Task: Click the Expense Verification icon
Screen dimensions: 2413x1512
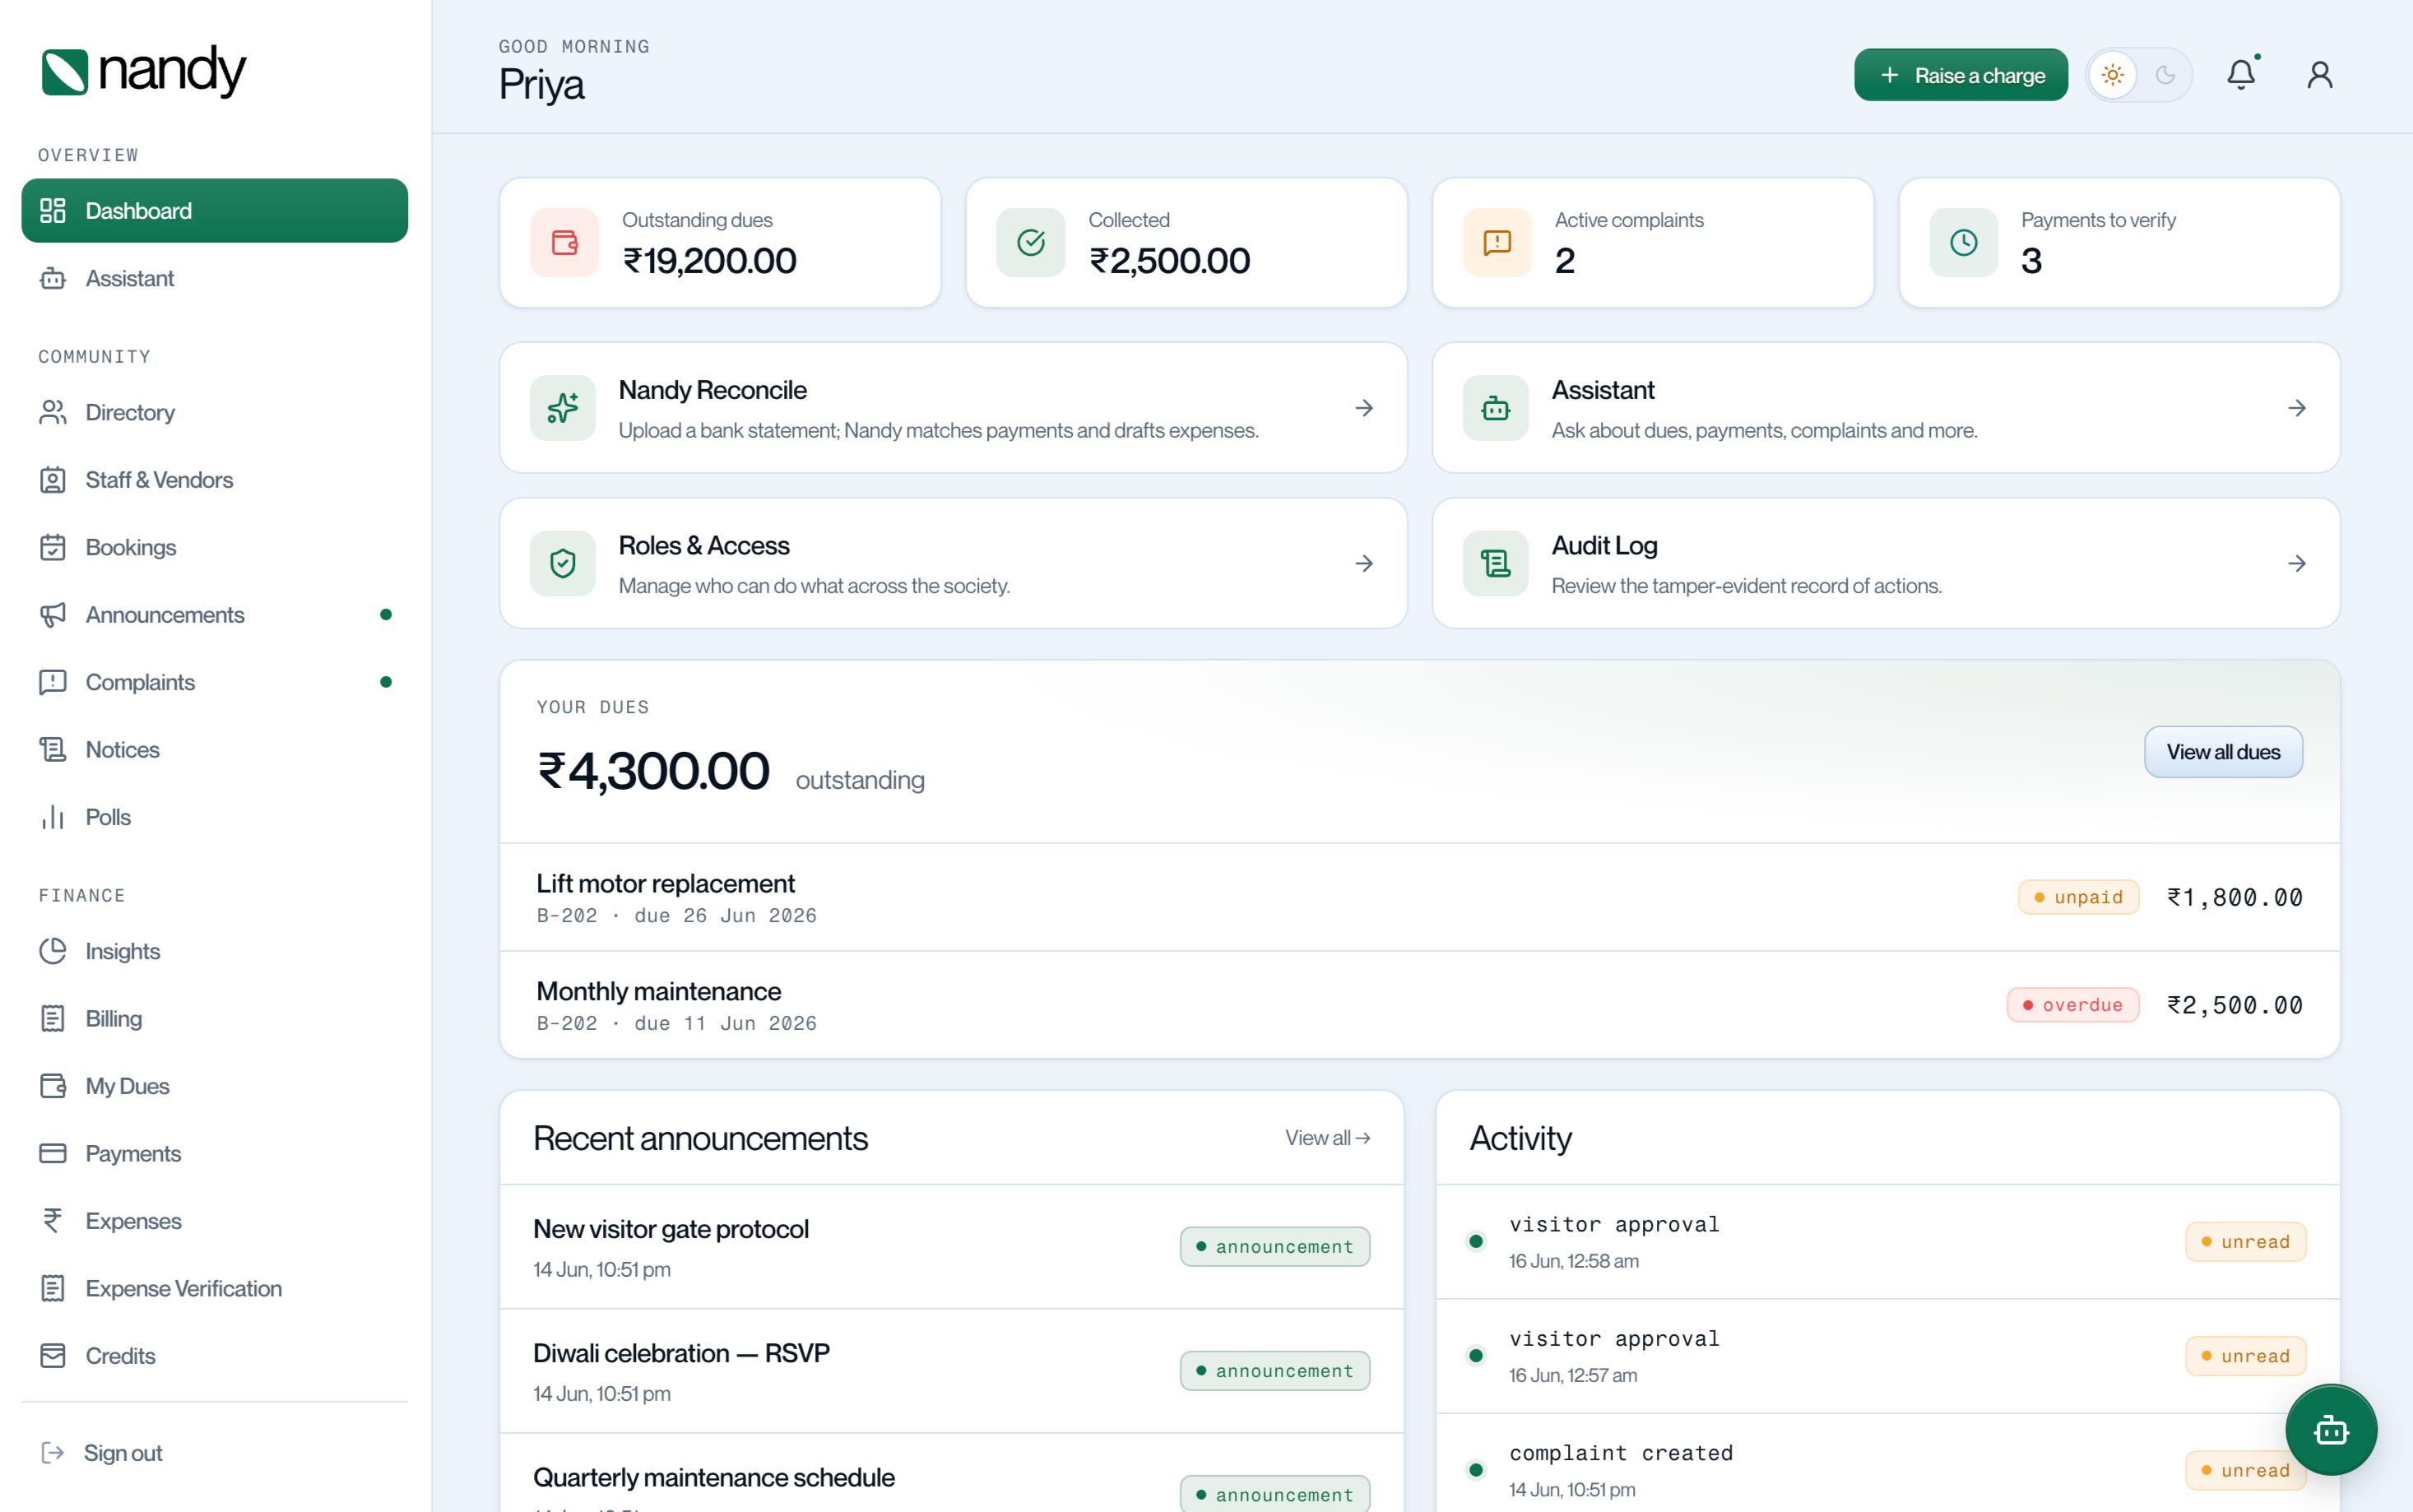Action: [x=53, y=1288]
